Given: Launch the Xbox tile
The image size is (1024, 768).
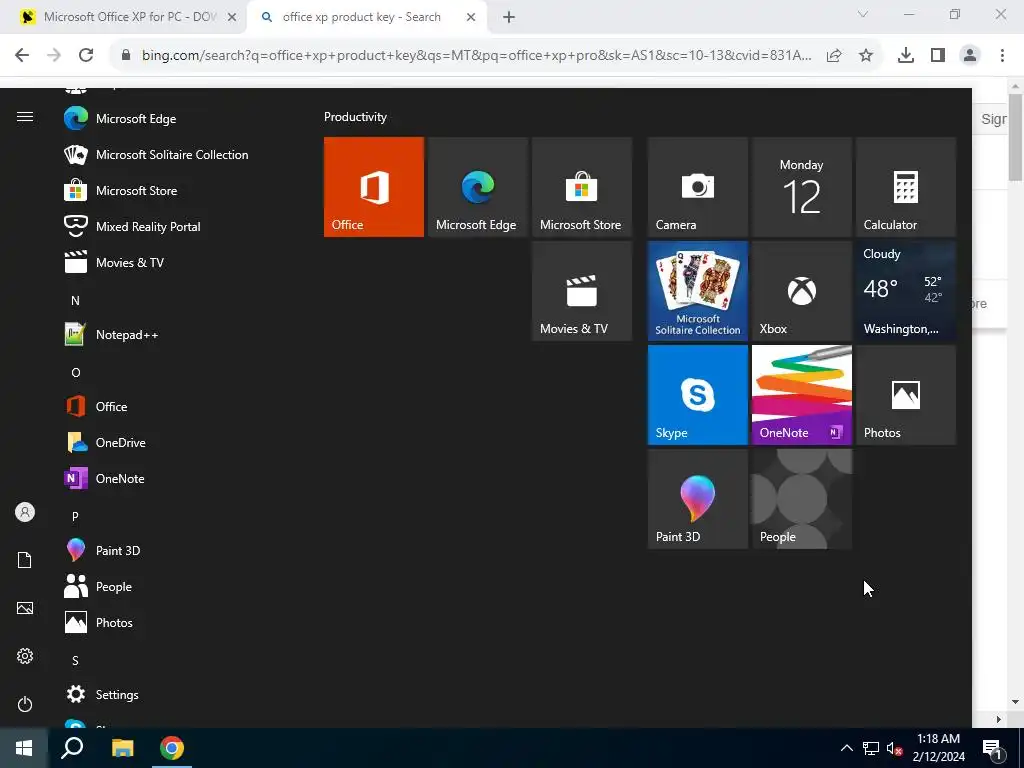Looking at the screenshot, I should point(801,291).
